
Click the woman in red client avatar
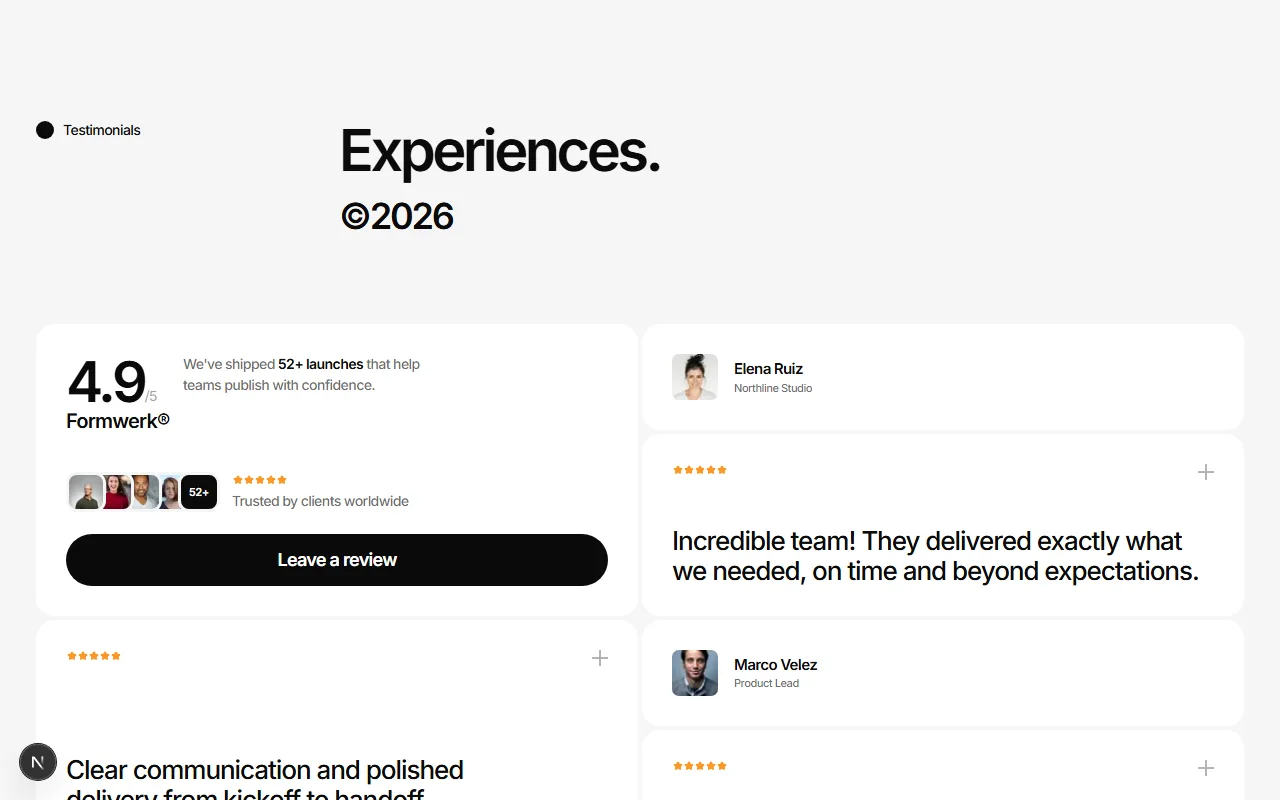pyautogui.click(x=116, y=492)
